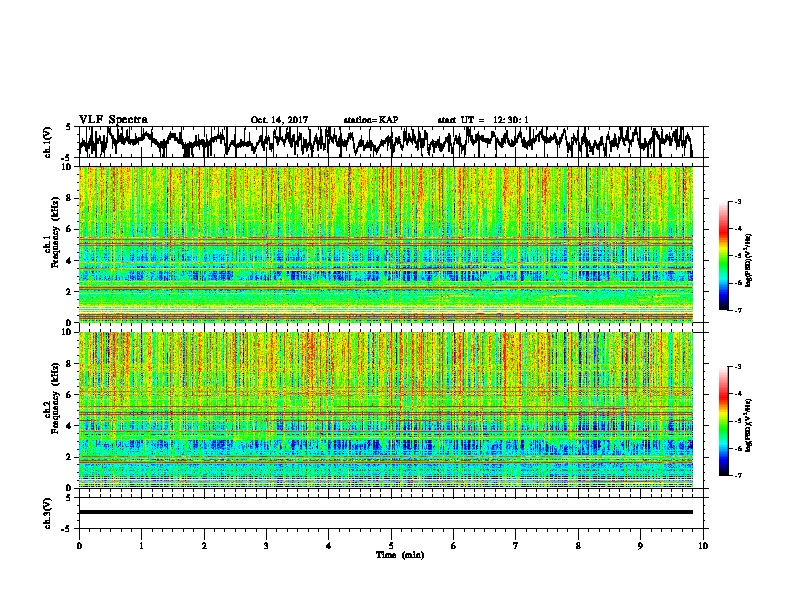792x612 pixels.
Task: Click the time axis tick label "4"
Action: click(x=329, y=546)
